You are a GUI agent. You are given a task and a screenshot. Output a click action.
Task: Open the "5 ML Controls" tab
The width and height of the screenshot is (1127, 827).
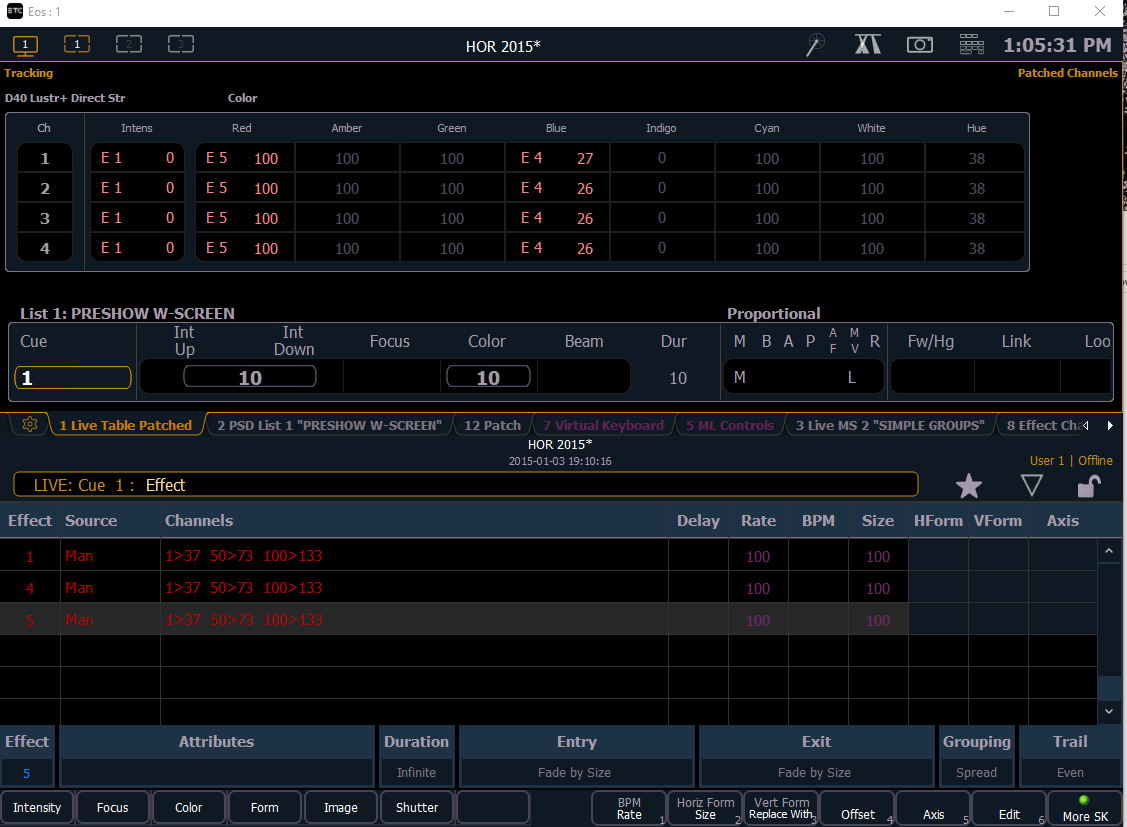(730, 425)
